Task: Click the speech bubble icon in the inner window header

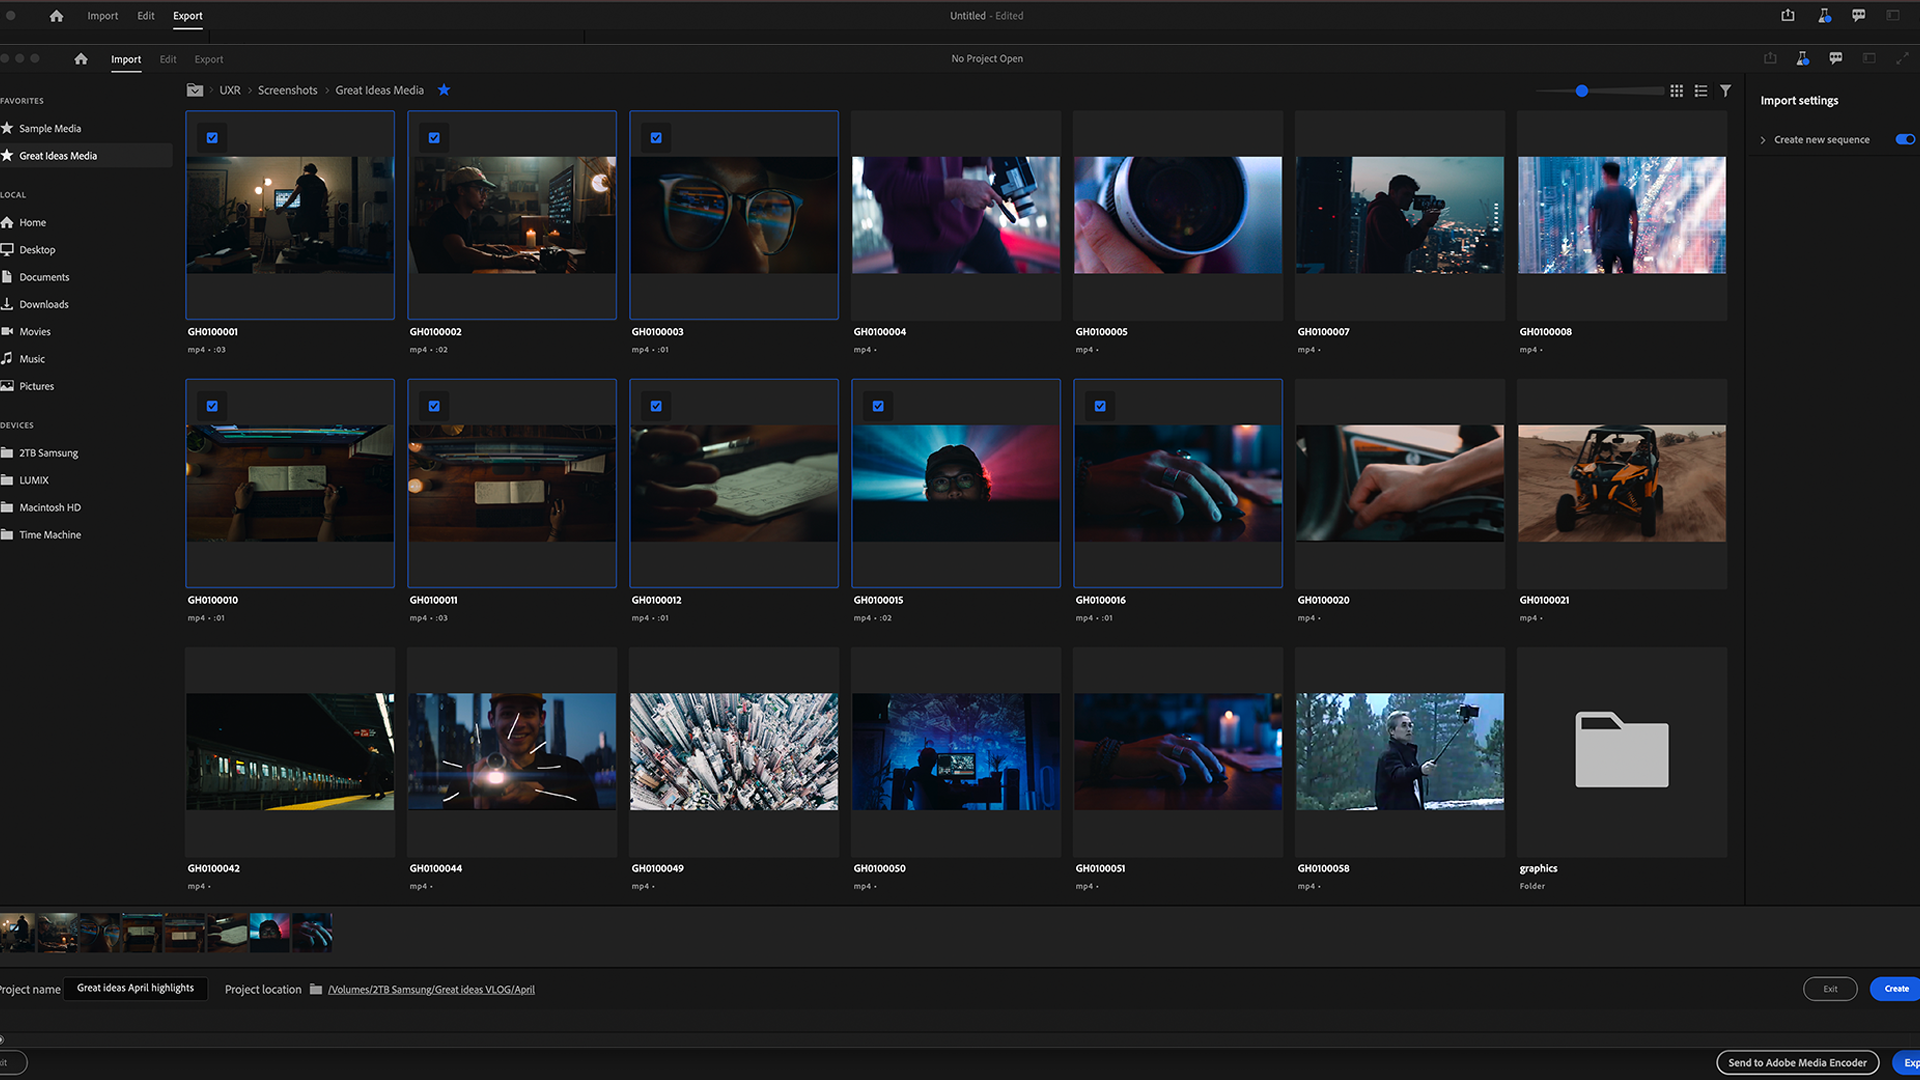Action: (x=1836, y=58)
